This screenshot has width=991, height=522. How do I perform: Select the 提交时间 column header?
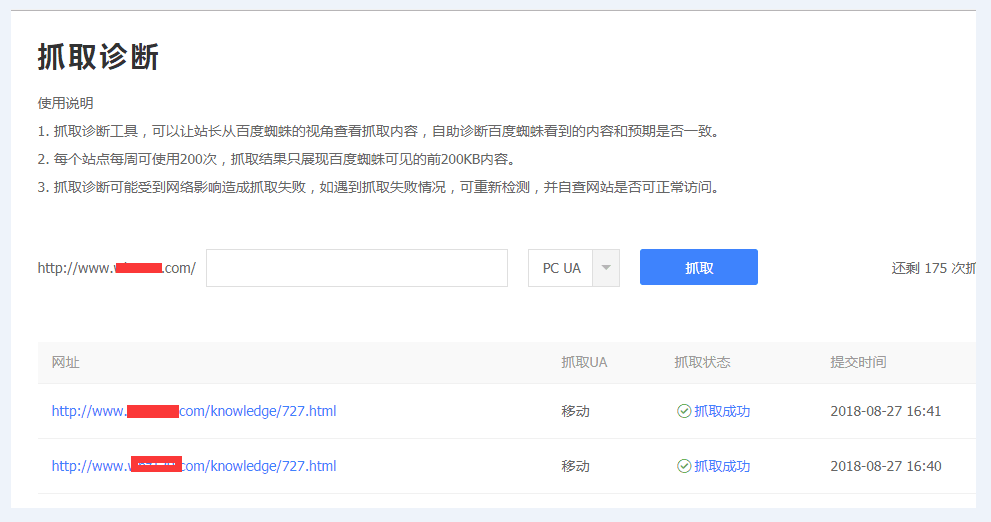(858, 362)
